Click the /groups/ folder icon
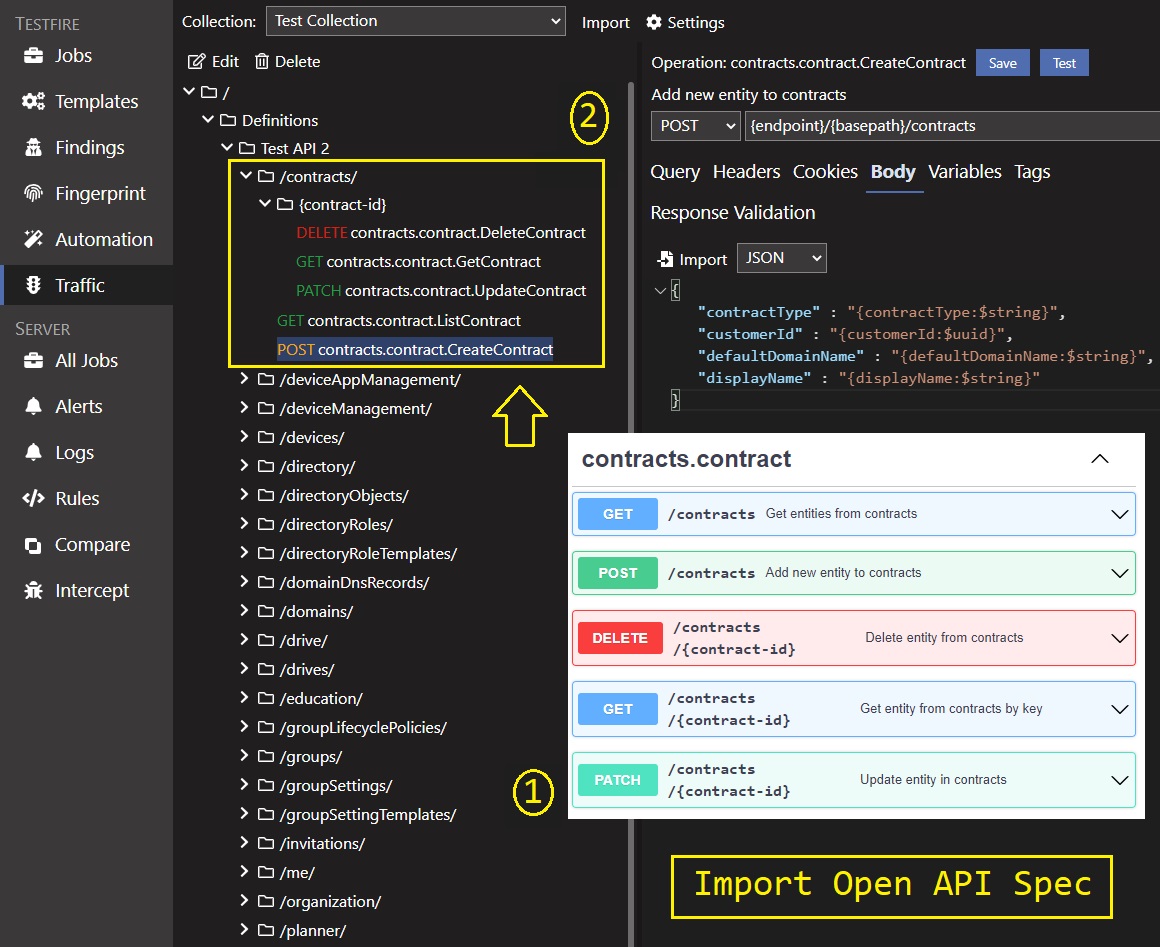Viewport: 1160px width, 947px height. point(266,756)
